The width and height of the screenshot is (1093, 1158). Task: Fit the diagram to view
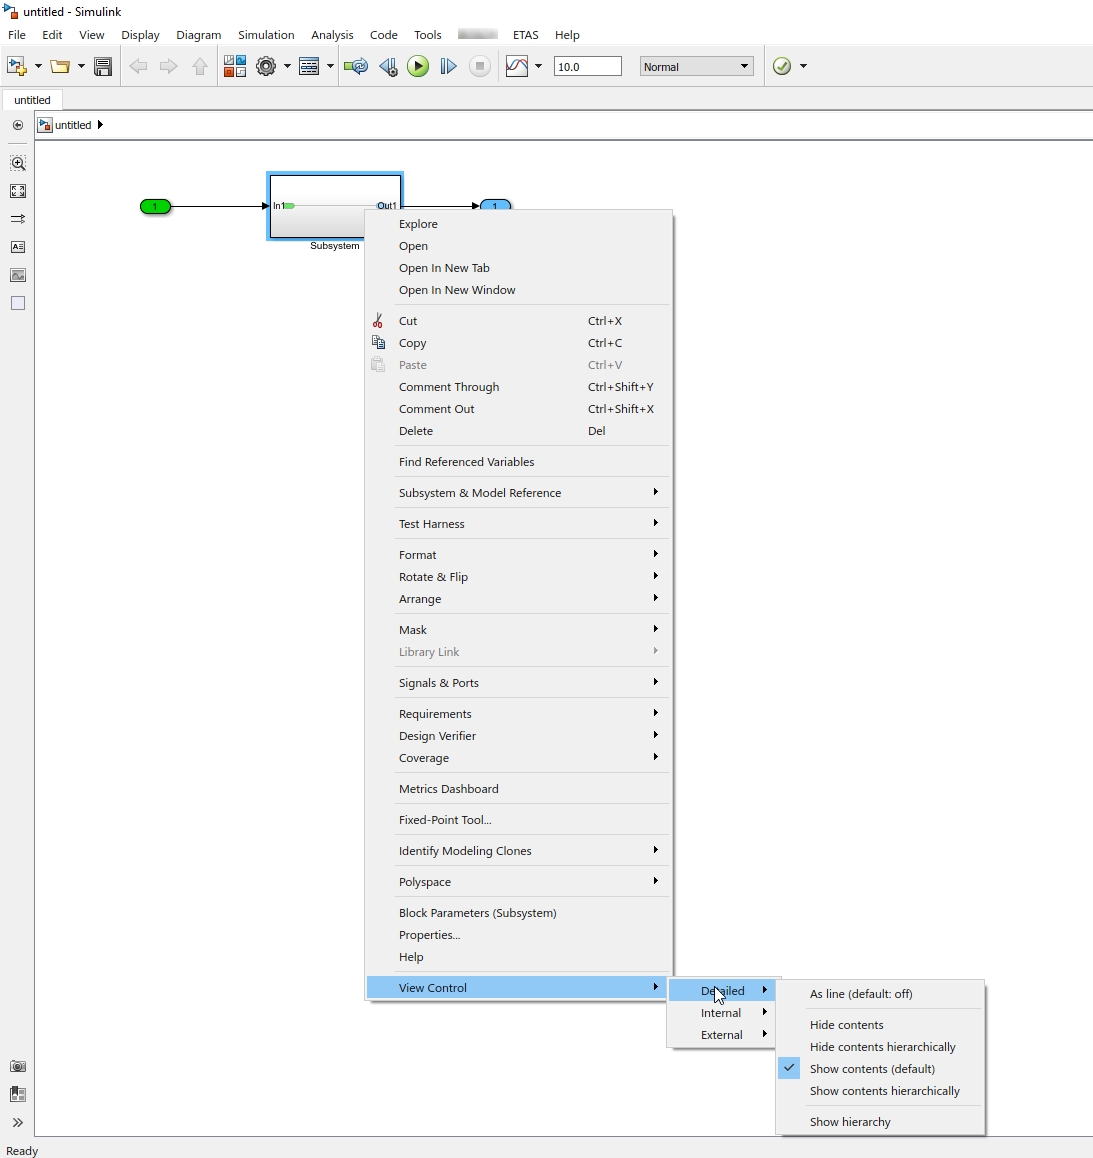point(18,191)
